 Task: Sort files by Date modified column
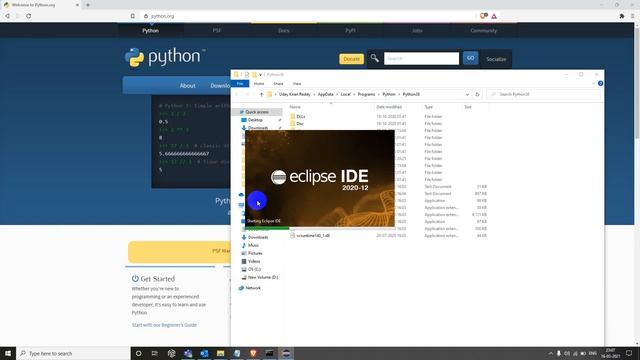tap(389, 107)
